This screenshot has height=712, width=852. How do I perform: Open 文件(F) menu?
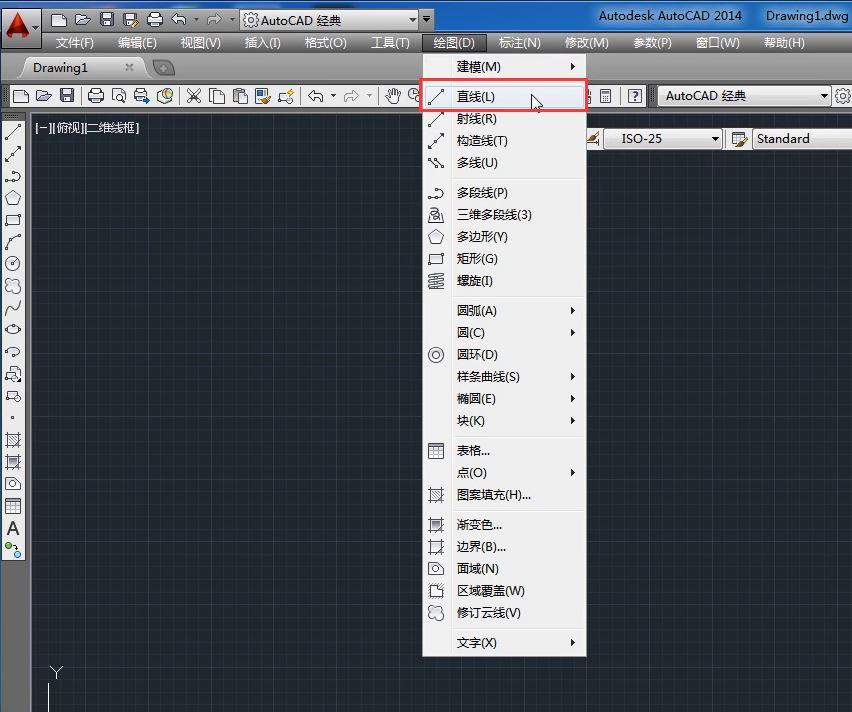(x=74, y=42)
